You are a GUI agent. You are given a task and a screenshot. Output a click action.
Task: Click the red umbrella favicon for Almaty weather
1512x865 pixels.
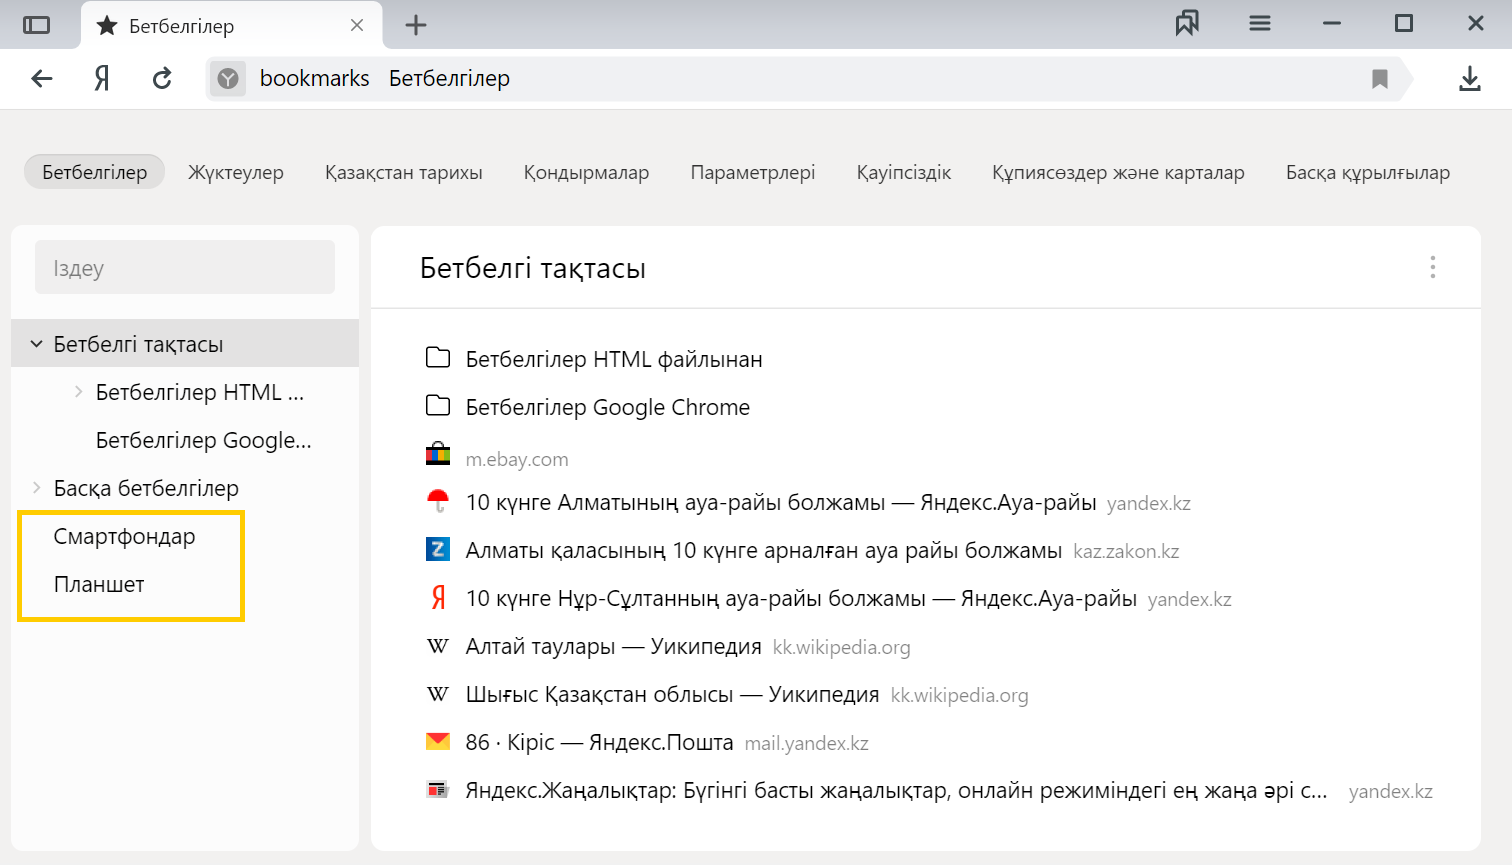click(438, 502)
